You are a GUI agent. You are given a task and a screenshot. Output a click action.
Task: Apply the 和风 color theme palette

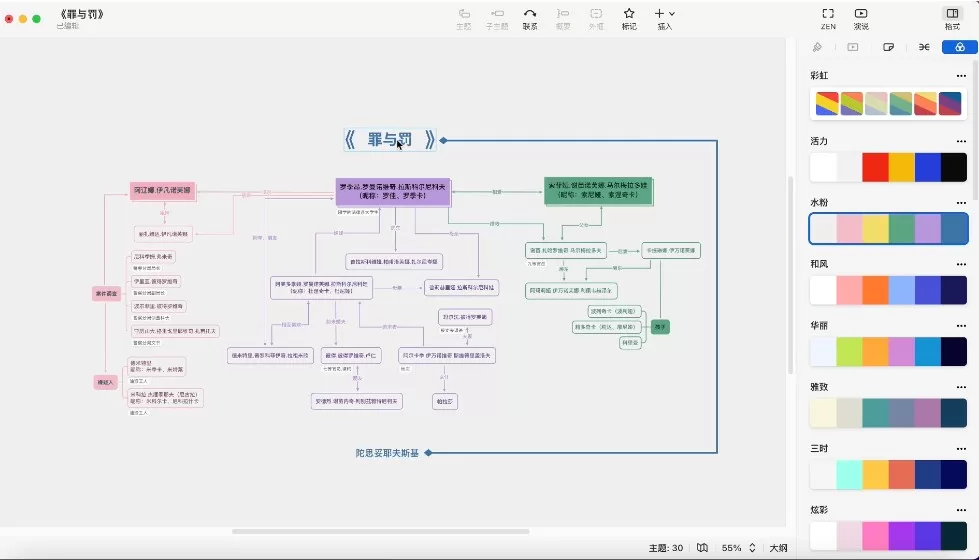[x=888, y=290]
